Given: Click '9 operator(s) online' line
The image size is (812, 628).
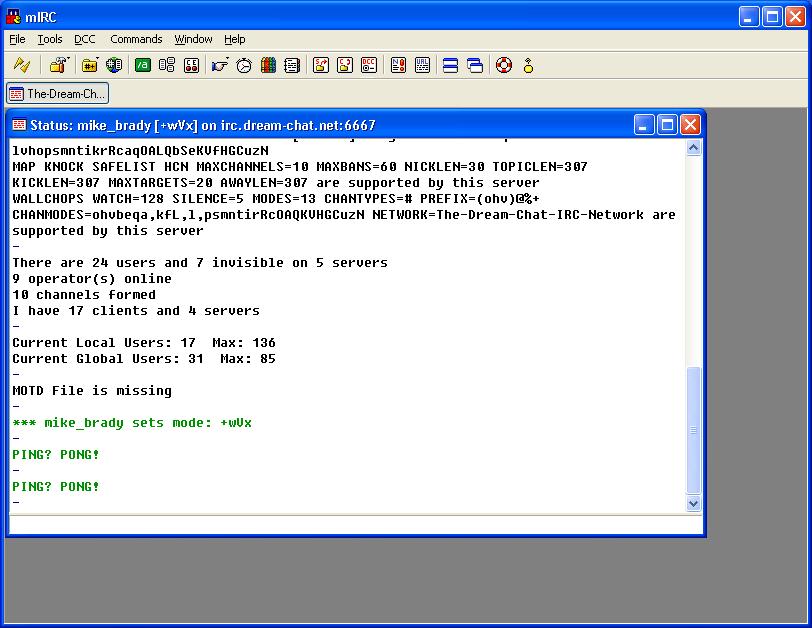Looking at the screenshot, I should tap(92, 279).
